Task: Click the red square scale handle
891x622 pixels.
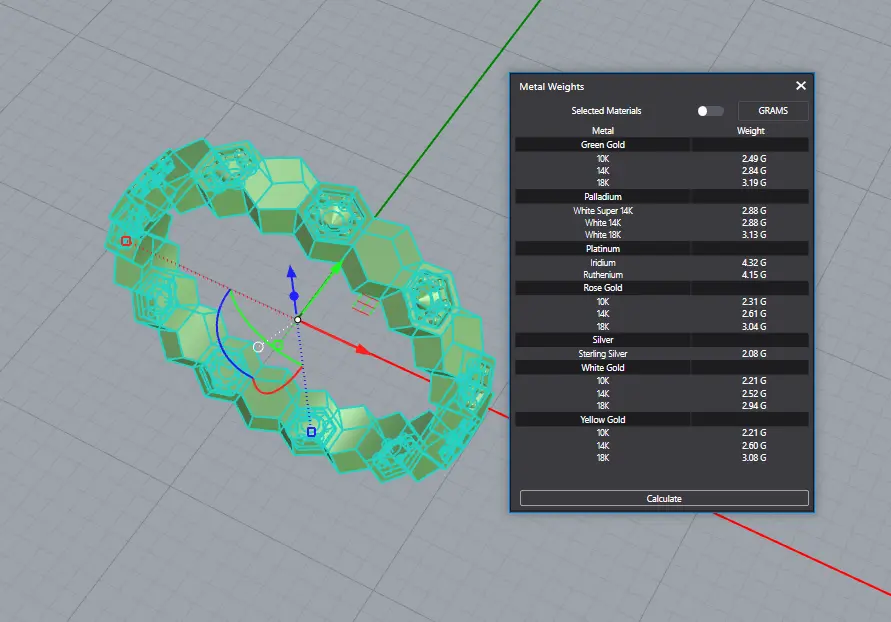Action: pos(126,241)
